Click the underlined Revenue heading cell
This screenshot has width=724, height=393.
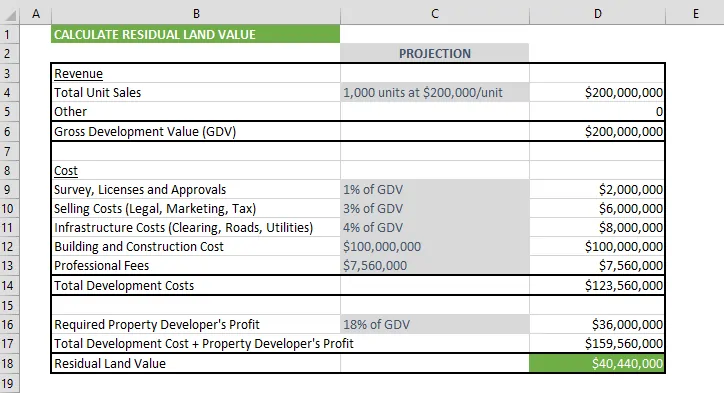(196, 73)
